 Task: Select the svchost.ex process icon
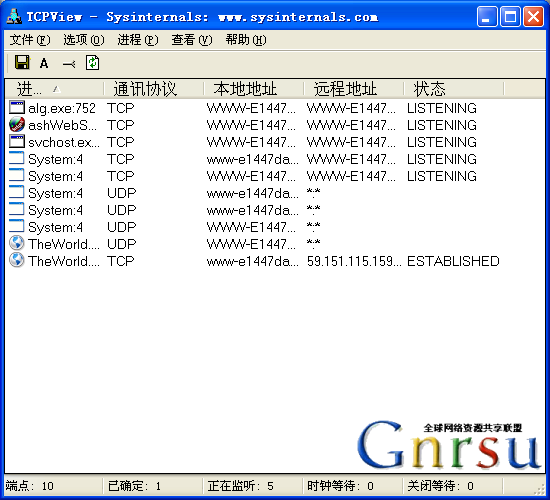[x=17, y=141]
